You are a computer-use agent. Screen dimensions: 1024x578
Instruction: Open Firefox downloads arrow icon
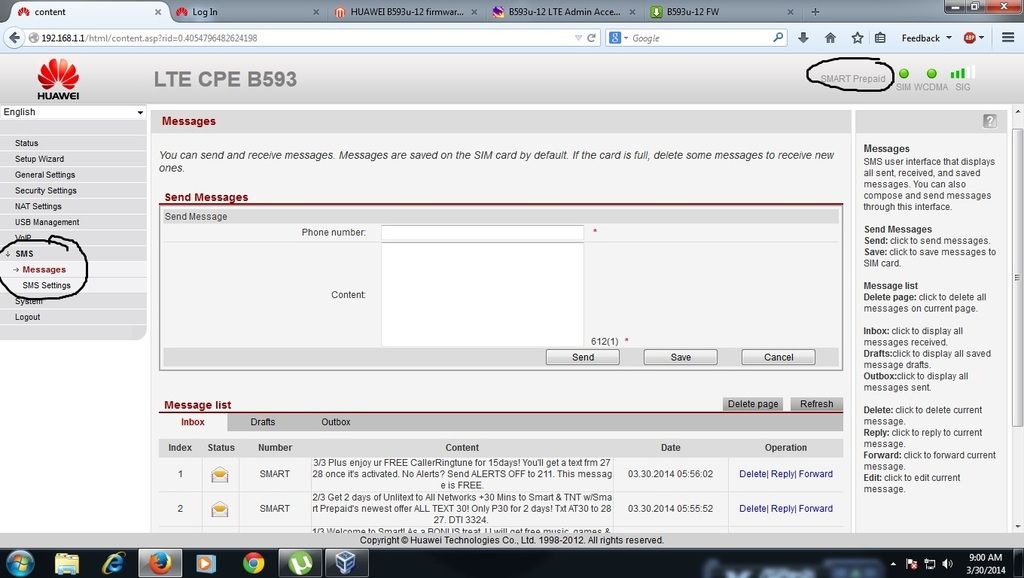pos(804,38)
